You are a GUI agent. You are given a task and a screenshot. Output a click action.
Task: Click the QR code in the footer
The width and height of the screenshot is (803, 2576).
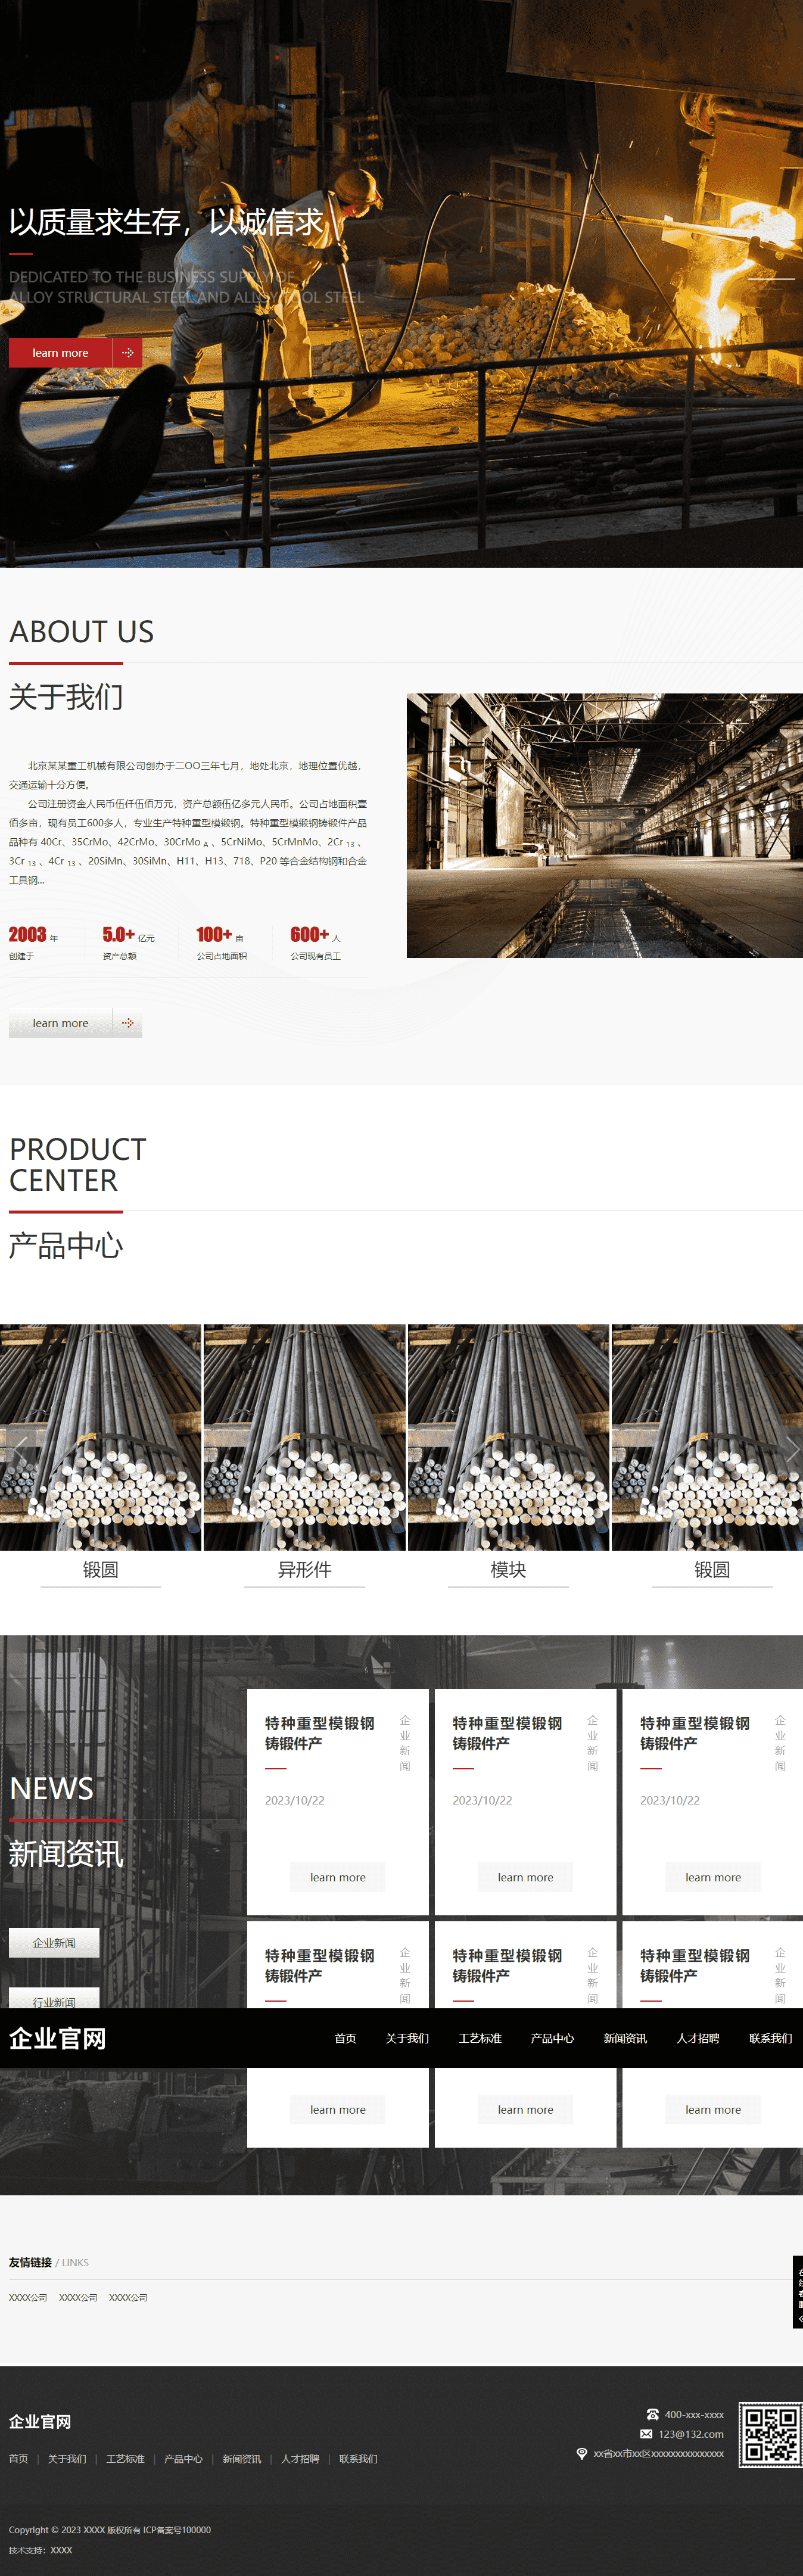(770, 2435)
